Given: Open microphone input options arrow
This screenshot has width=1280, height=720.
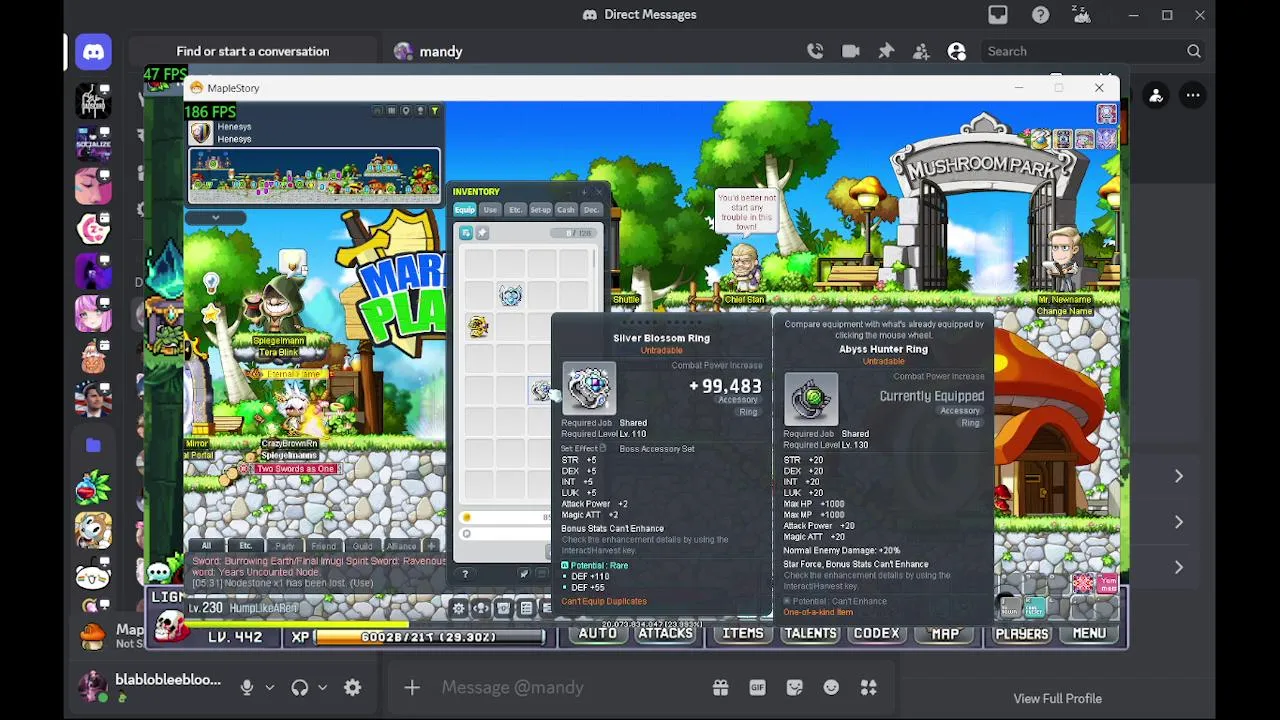Looking at the screenshot, I should (x=269, y=688).
